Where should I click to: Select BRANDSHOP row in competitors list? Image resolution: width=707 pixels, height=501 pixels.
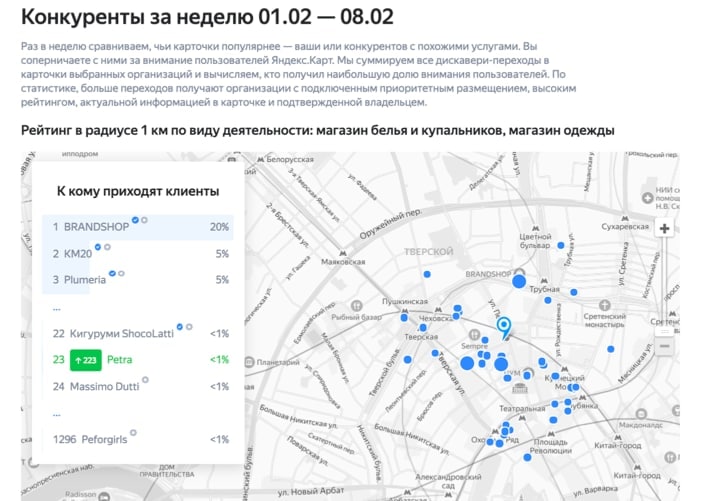138,227
